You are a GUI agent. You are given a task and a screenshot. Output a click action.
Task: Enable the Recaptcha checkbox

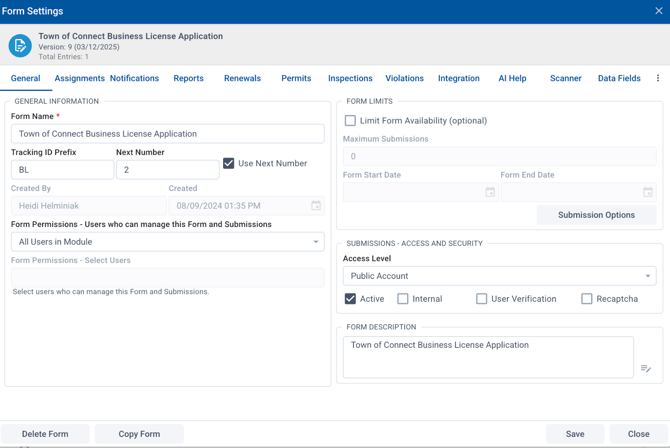[x=587, y=299]
